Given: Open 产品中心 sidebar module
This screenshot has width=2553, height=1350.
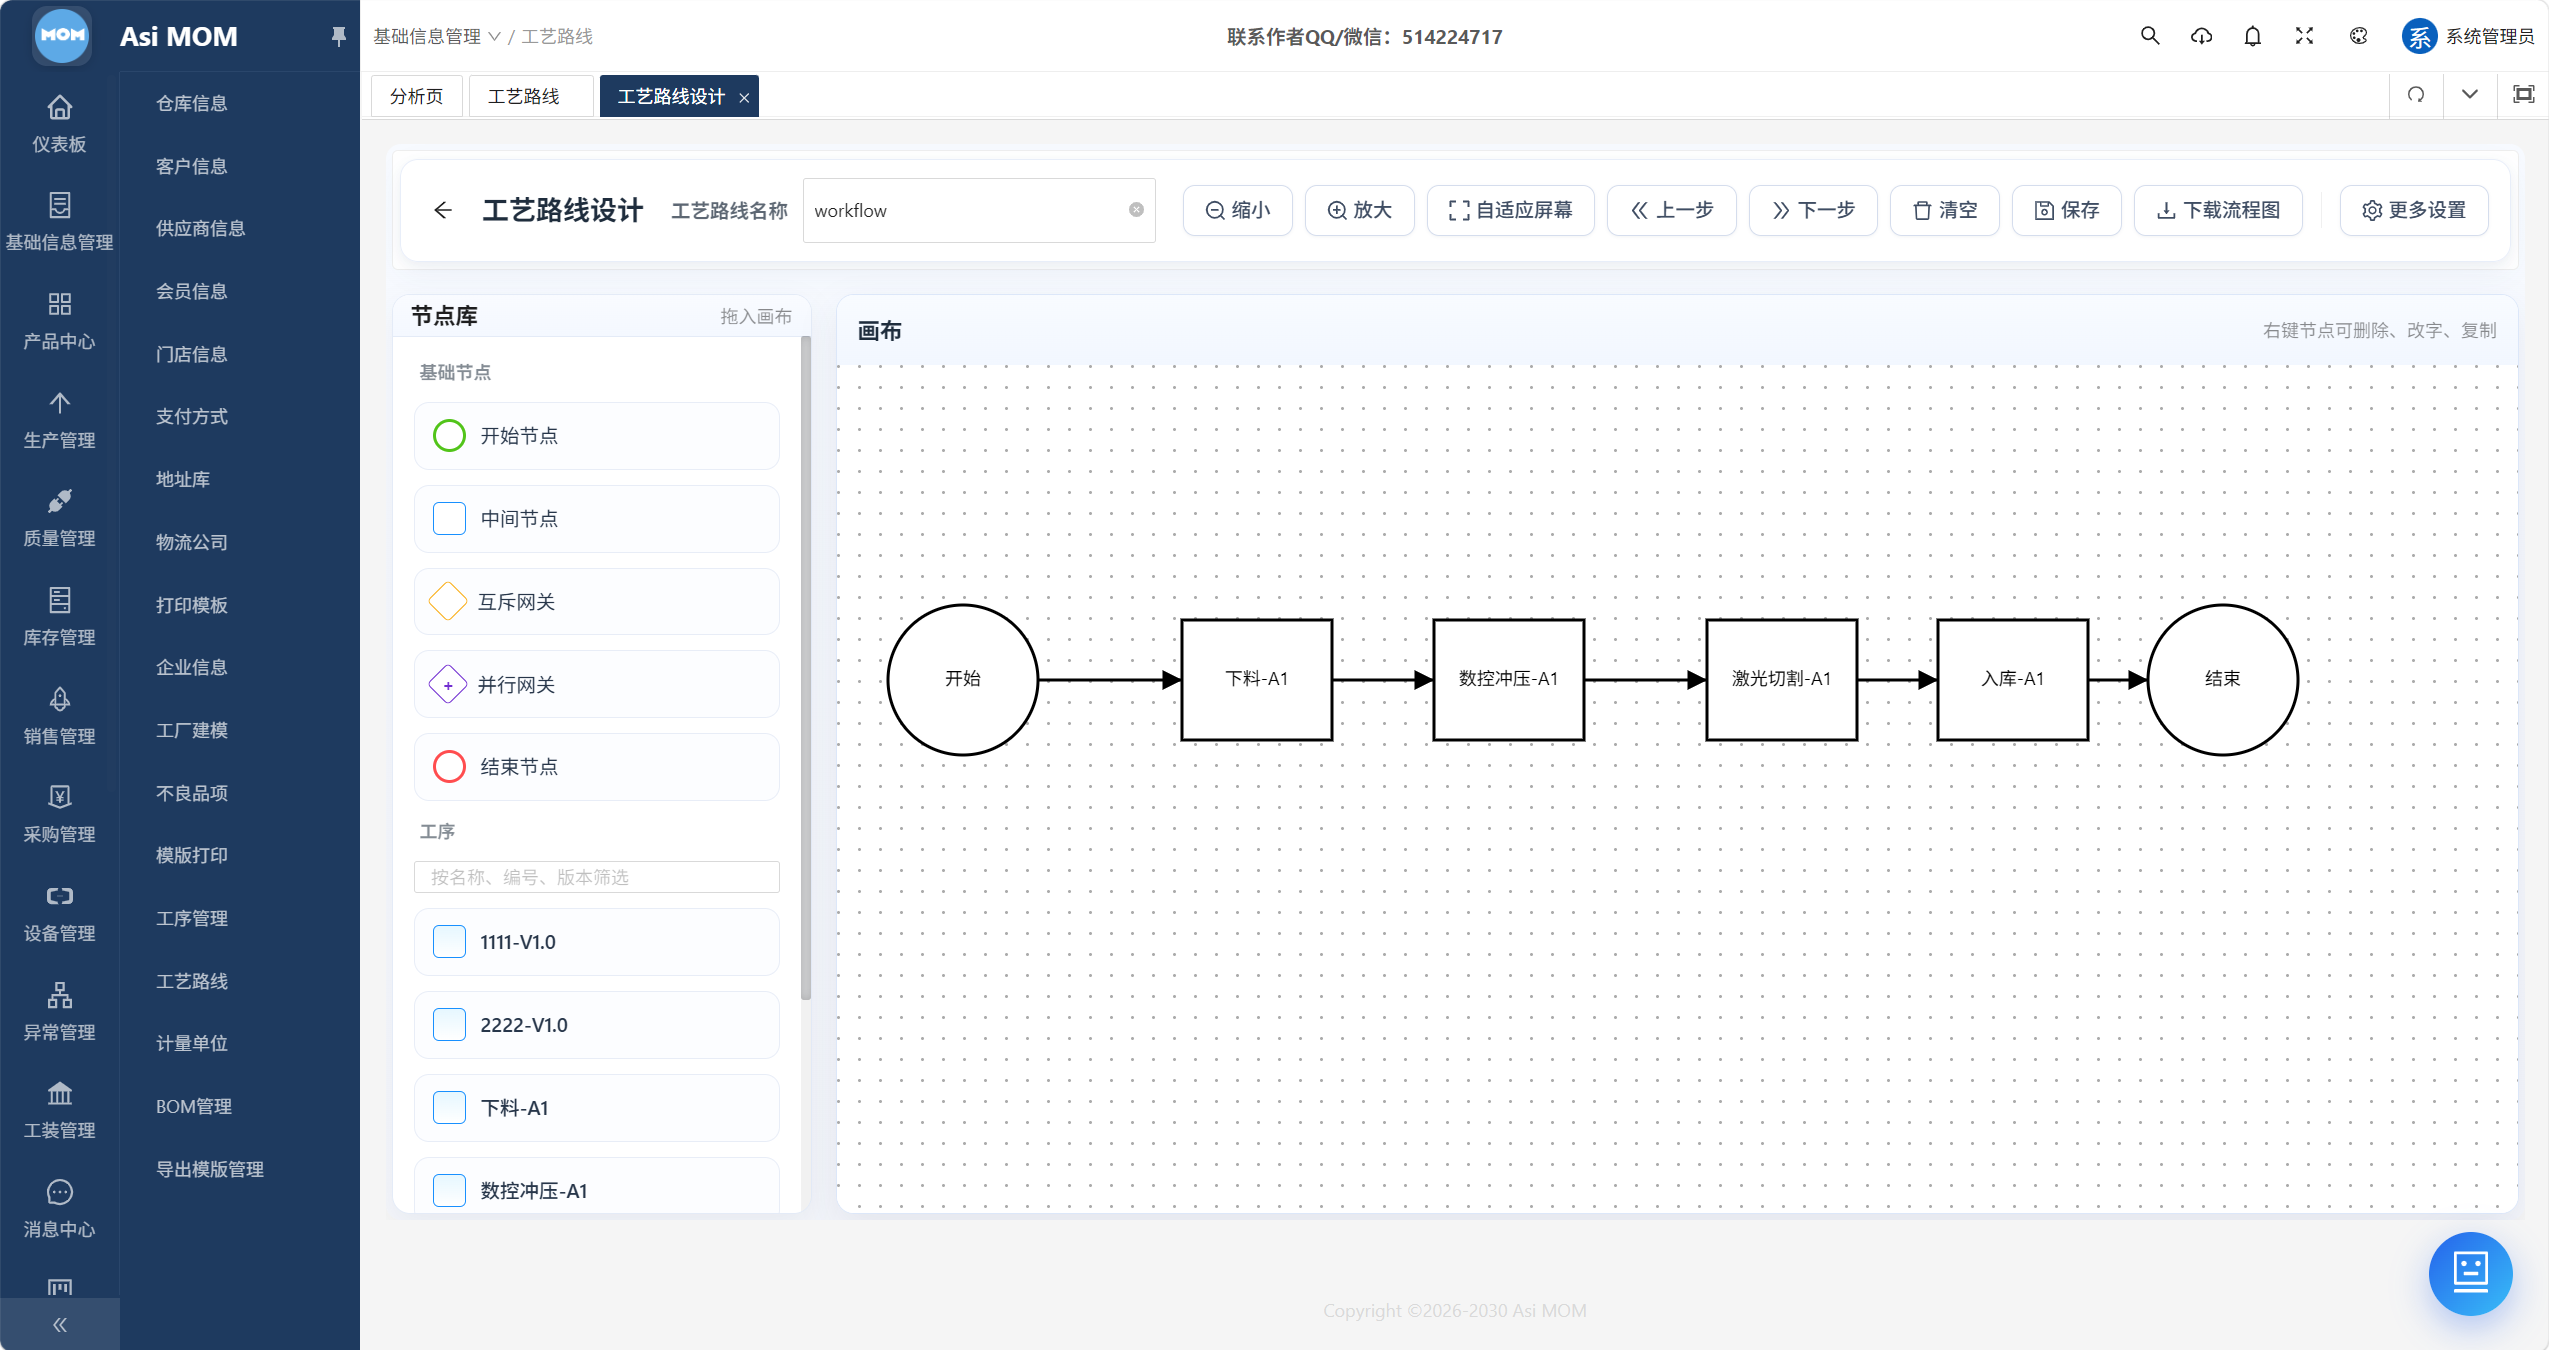Looking at the screenshot, I should (59, 320).
